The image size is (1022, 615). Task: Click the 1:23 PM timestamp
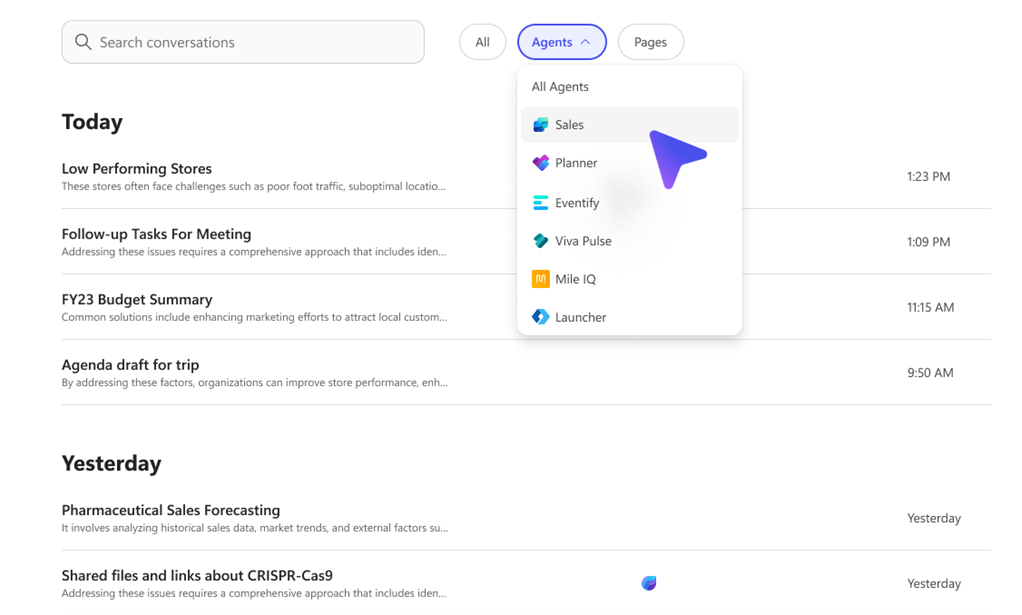pos(929,177)
